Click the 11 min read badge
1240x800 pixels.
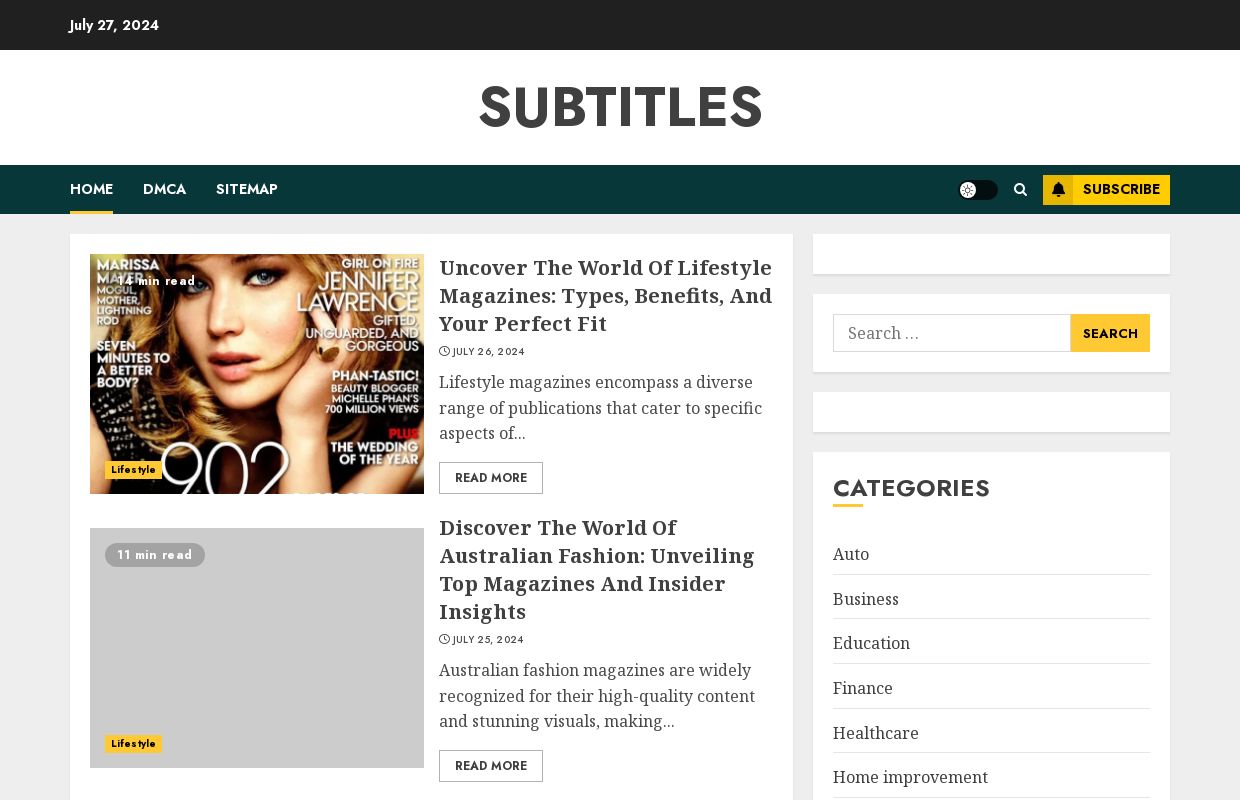tap(155, 555)
